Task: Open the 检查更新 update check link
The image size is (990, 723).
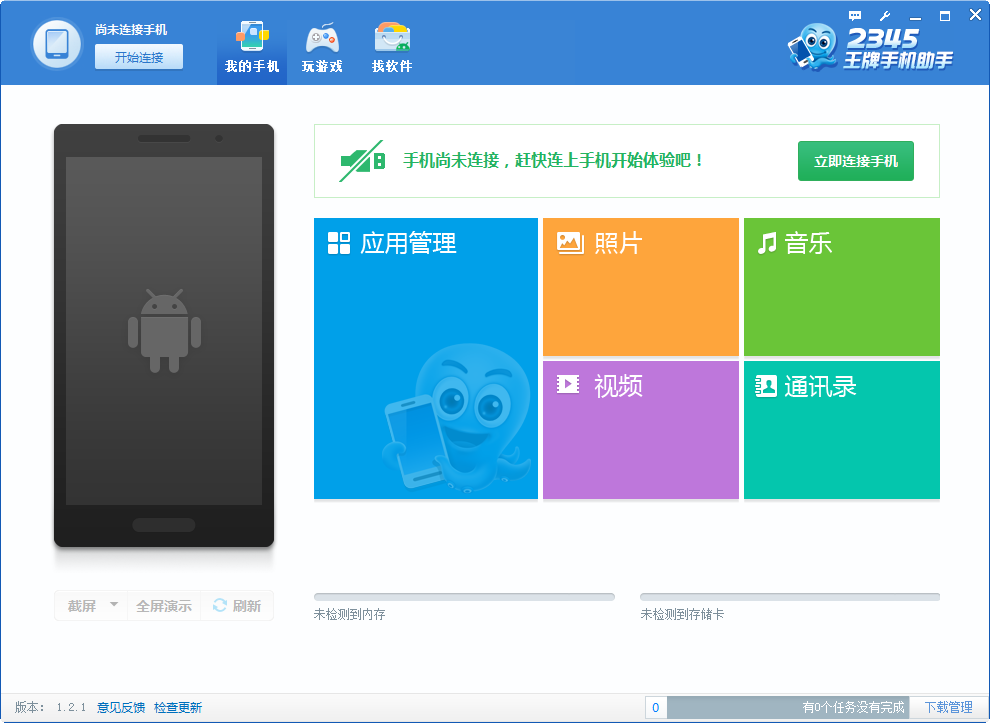Action: coord(177,707)
